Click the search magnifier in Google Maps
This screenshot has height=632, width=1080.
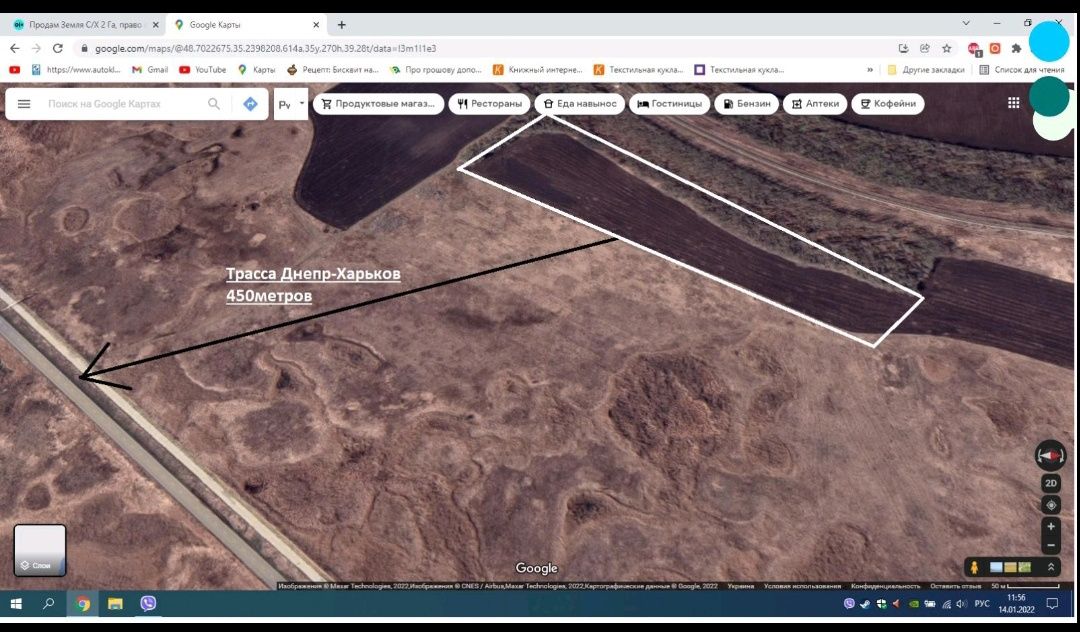(214, 104)
